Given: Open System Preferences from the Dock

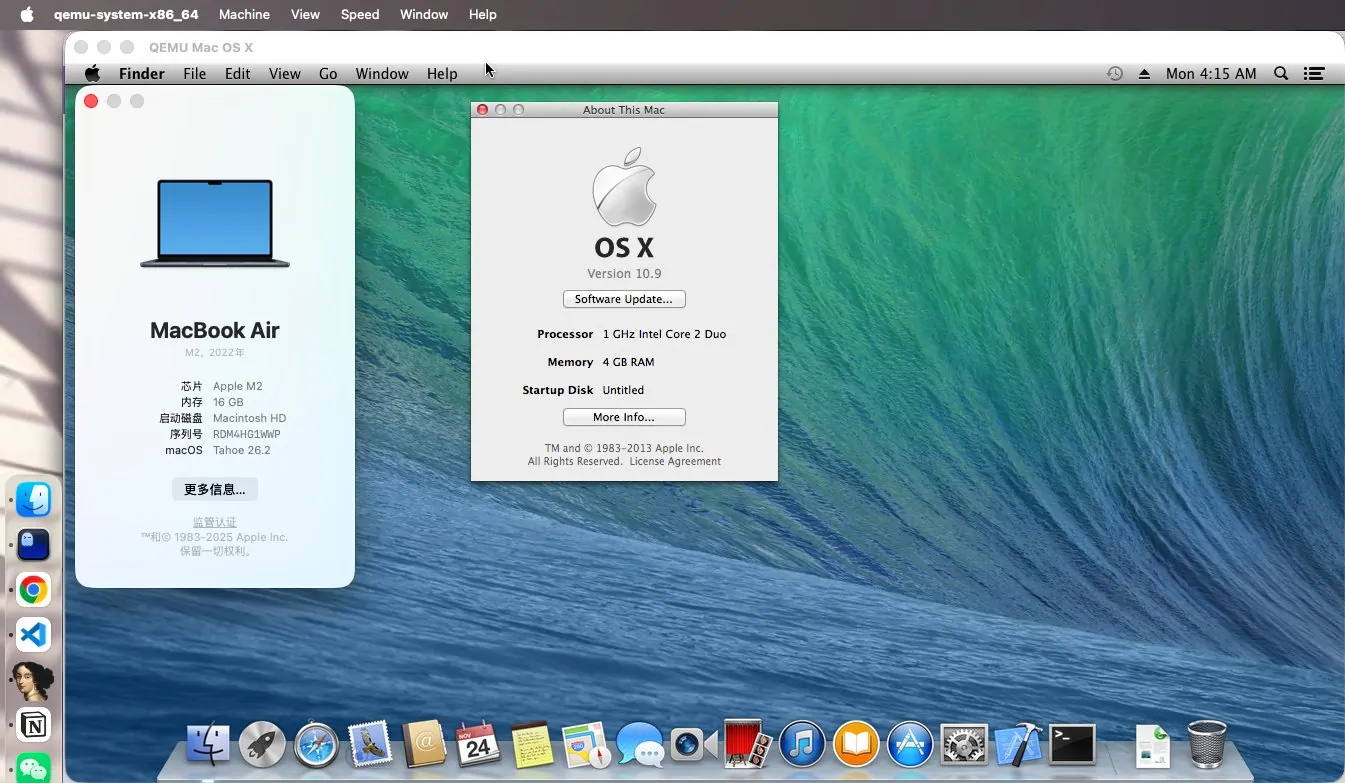Looking at the screenshot, I should pos(963,744).
